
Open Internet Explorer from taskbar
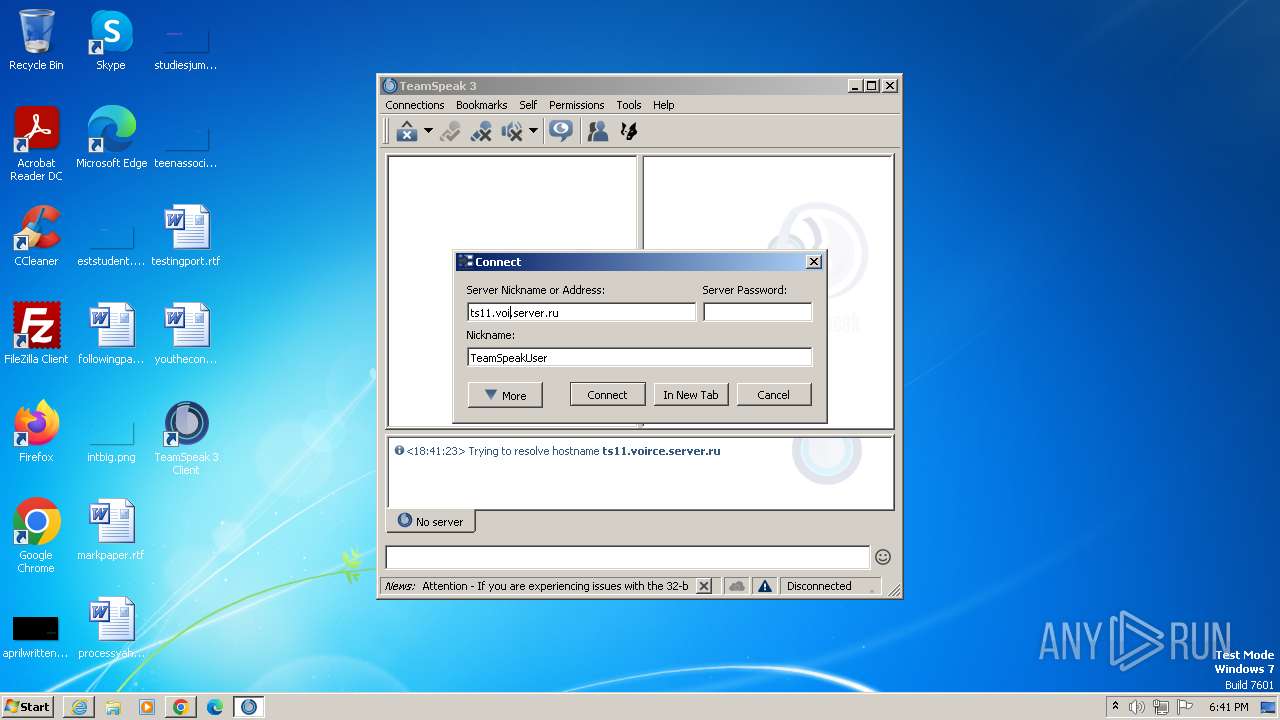(x=79, y=707)
